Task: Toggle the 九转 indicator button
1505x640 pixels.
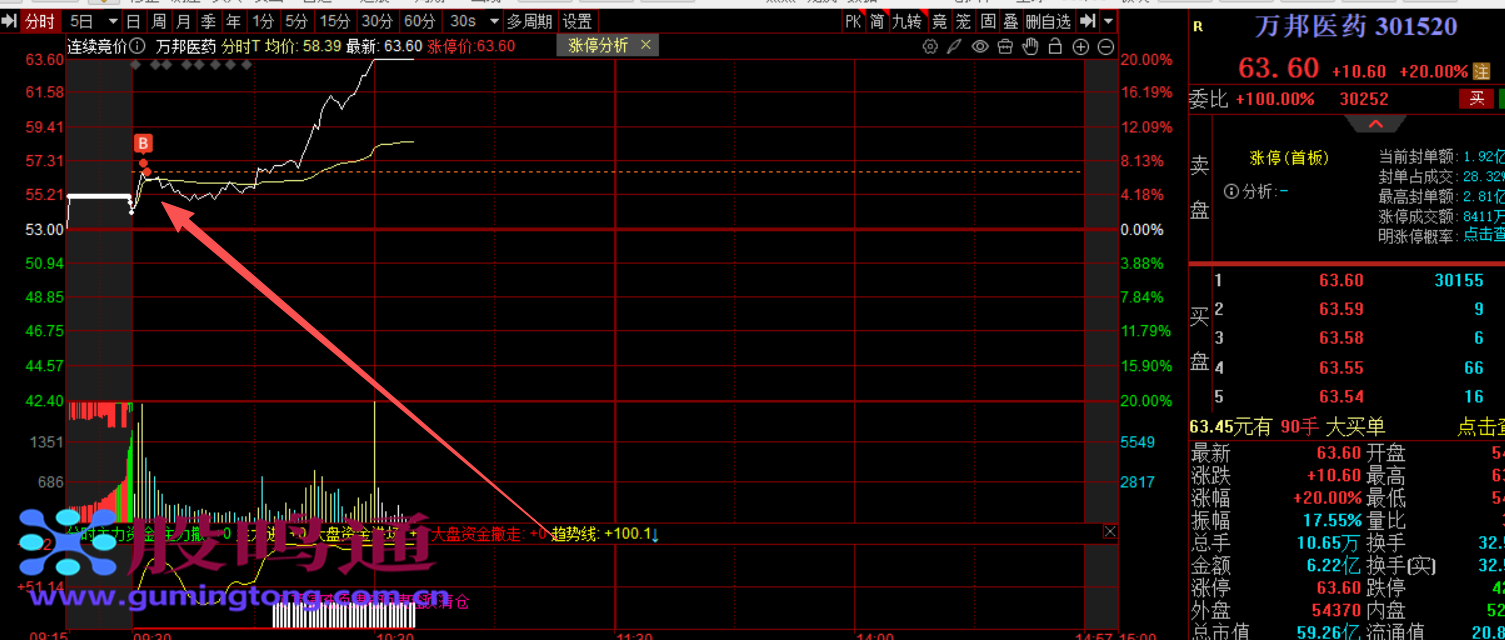Action: pos(907,21)
